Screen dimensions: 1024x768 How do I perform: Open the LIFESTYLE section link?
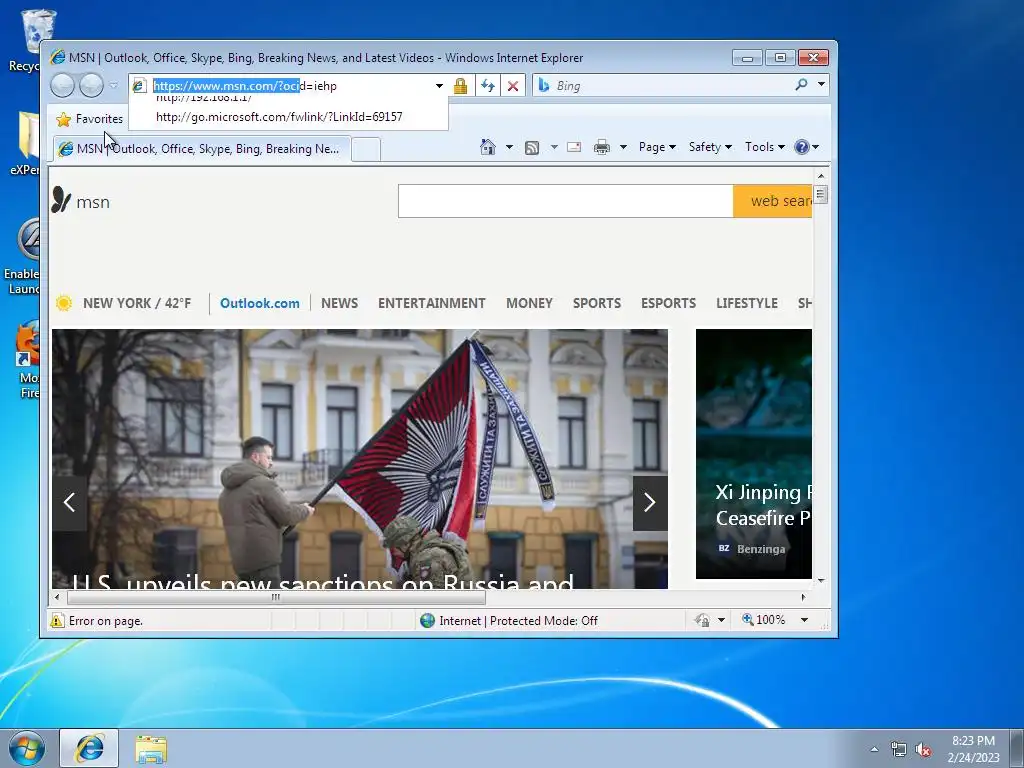click(747, 303)
